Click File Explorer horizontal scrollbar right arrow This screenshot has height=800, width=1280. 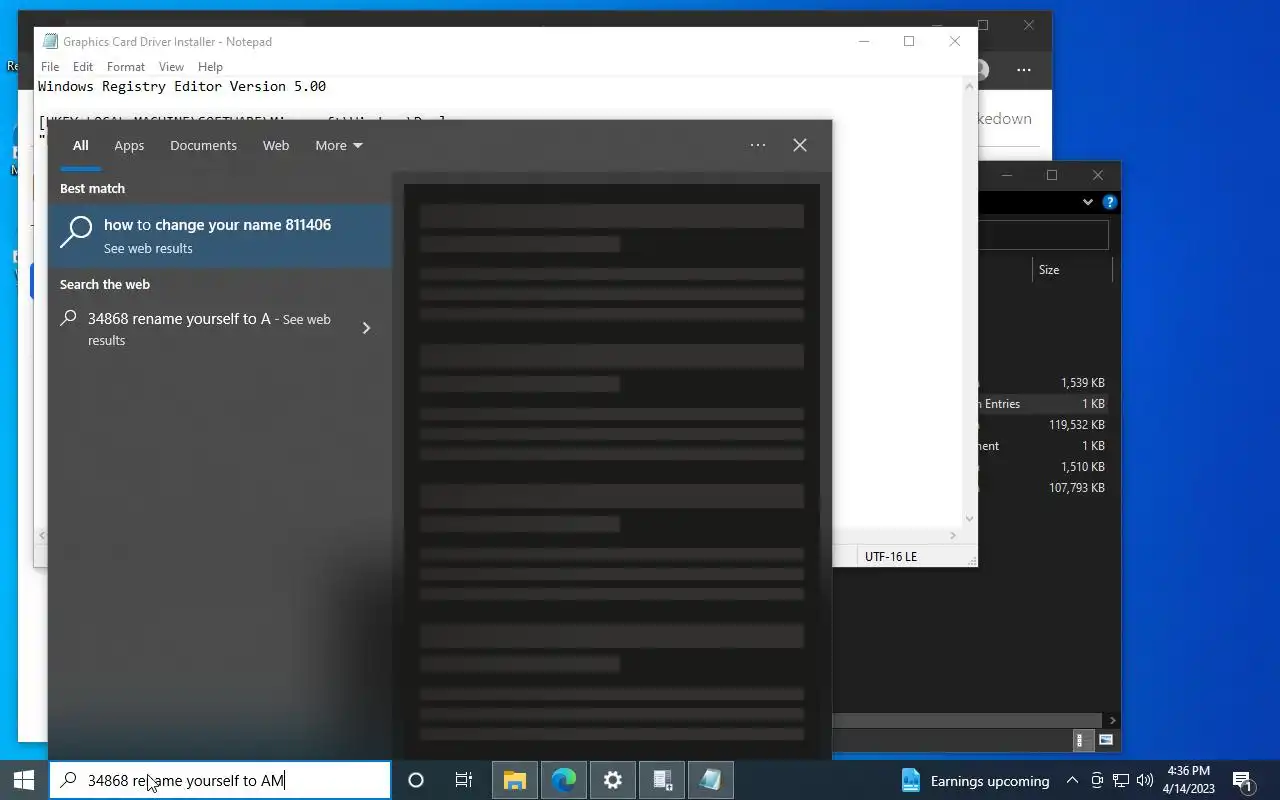pos(1112,720)
